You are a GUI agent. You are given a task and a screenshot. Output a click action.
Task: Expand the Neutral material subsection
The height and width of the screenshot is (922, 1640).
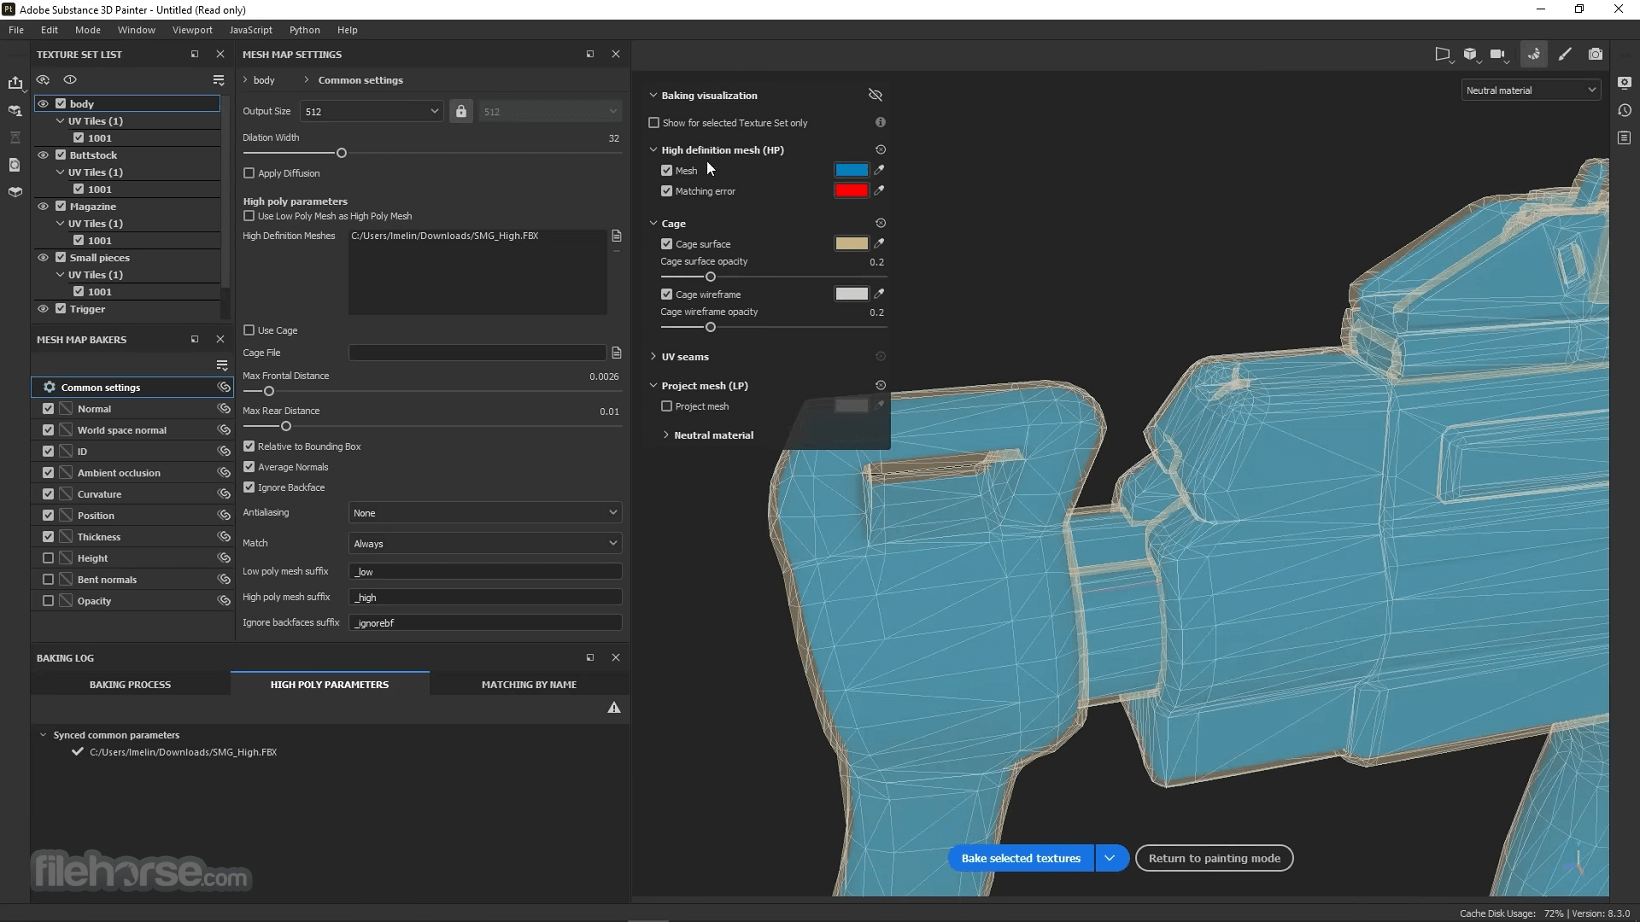click(x=666, y=435)
